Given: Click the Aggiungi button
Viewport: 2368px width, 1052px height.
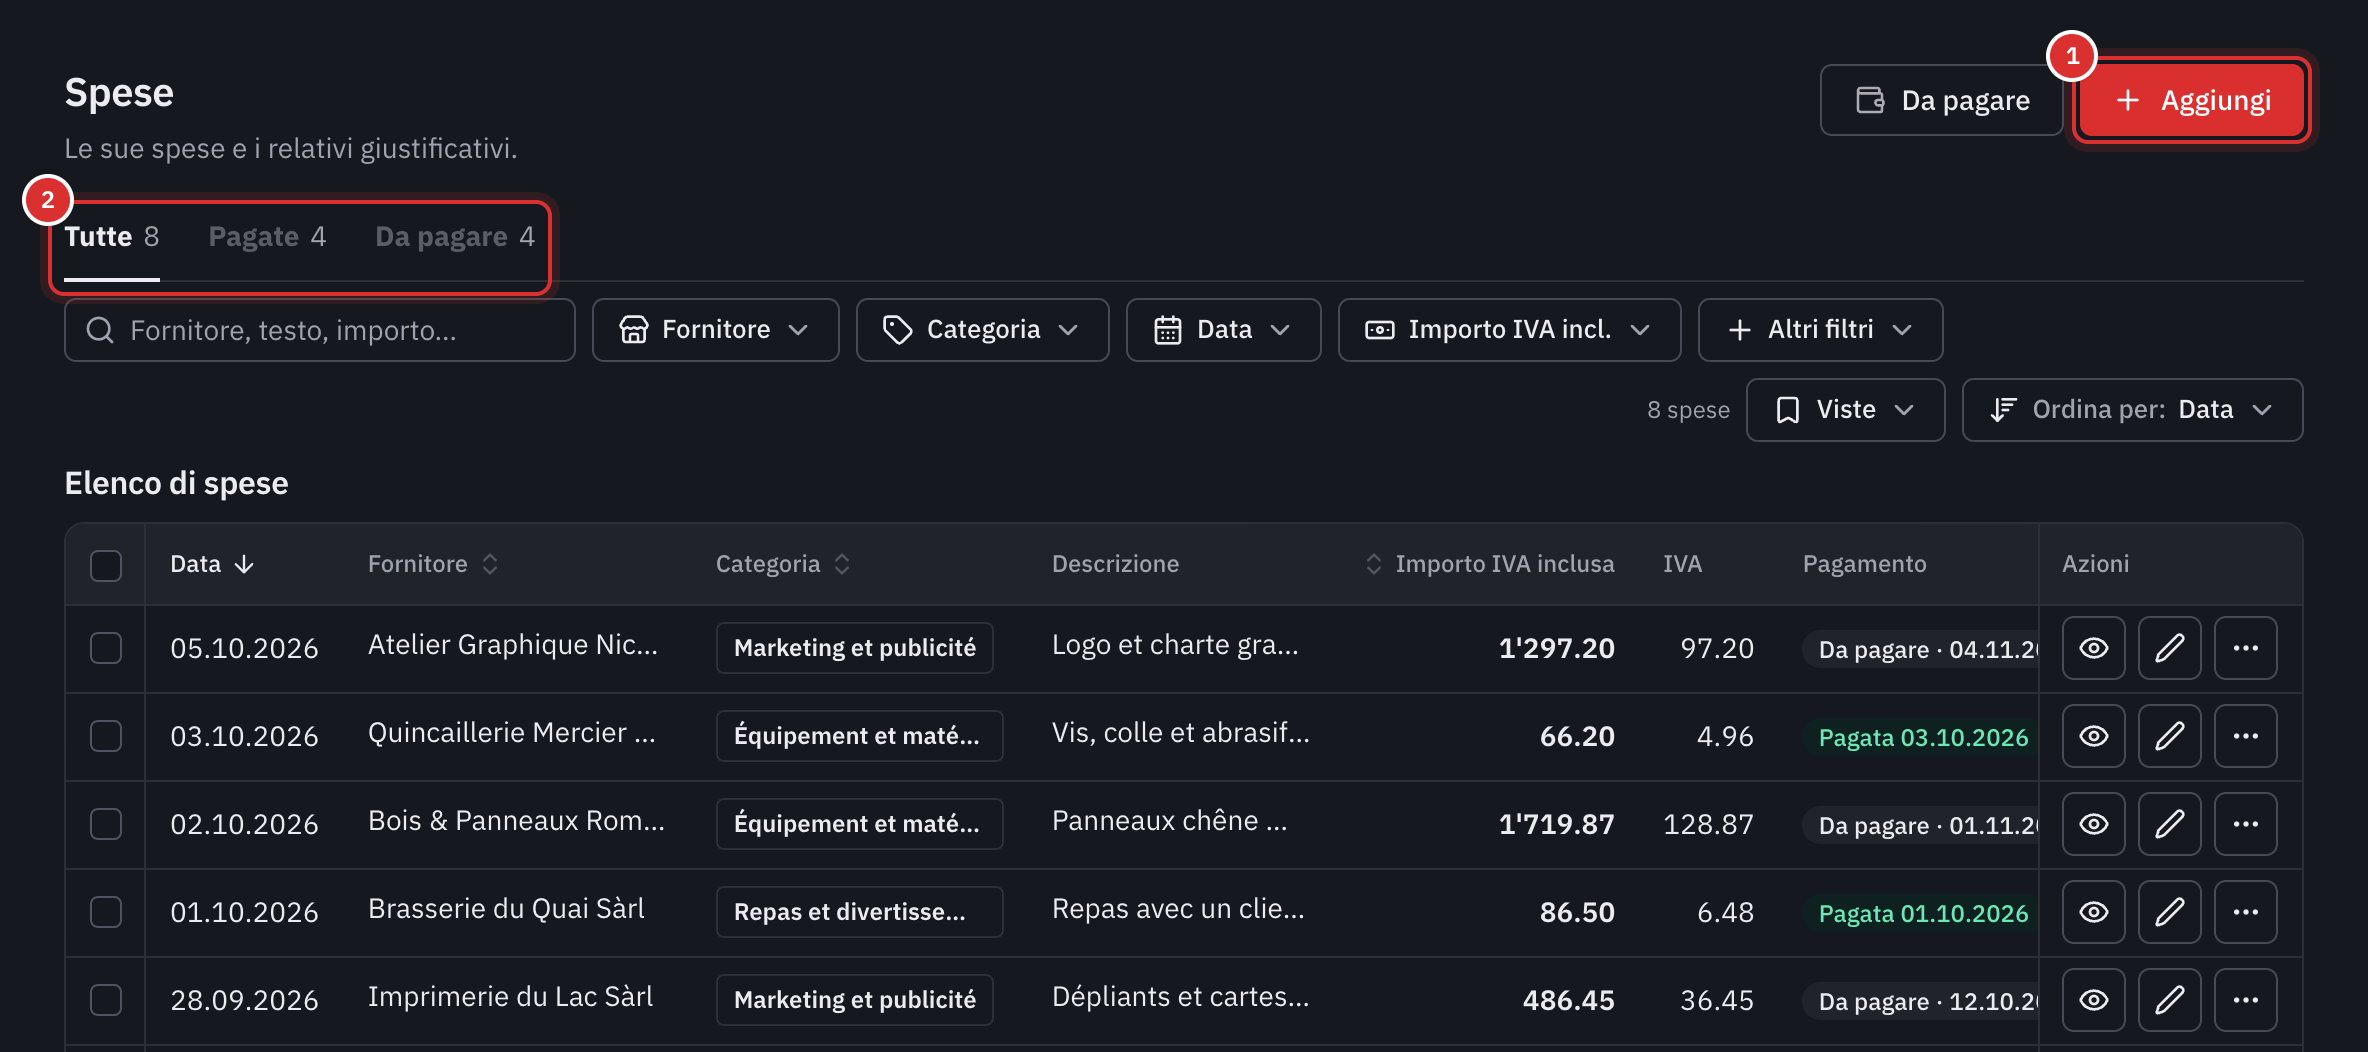Looking at the screenshot, I should click(x=2192, y=100).
